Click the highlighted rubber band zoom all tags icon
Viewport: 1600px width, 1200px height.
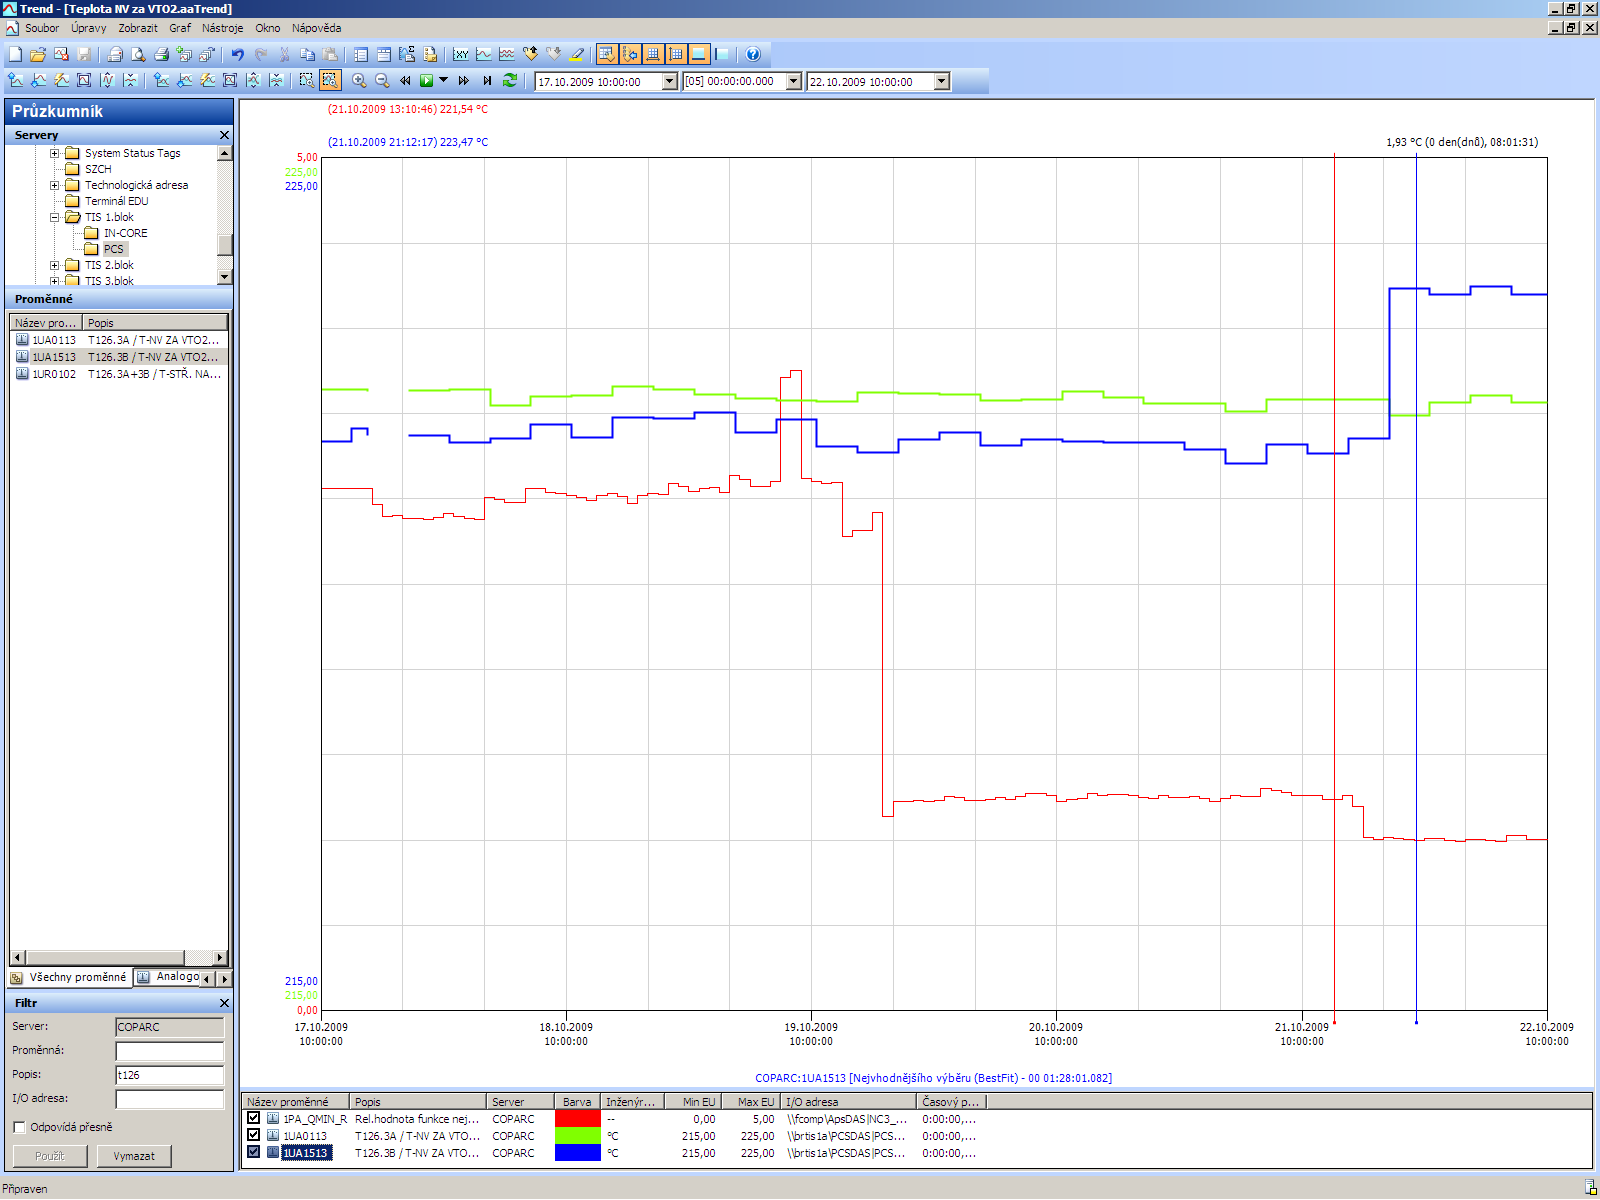330,80
